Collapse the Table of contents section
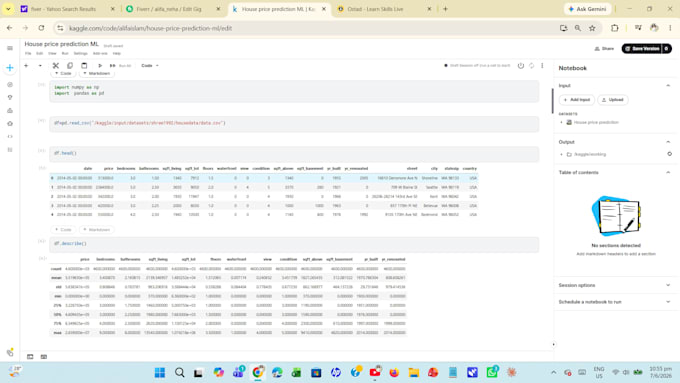This screenshot has width=680, height=383. click(x=668, y=172)
